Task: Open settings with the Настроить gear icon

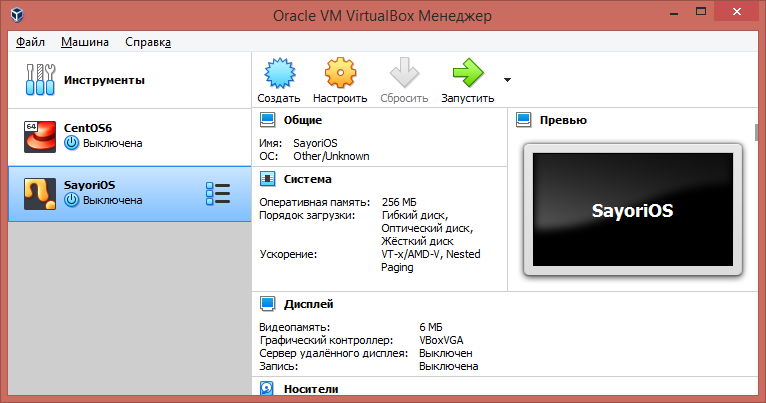Action: [340, 73]
